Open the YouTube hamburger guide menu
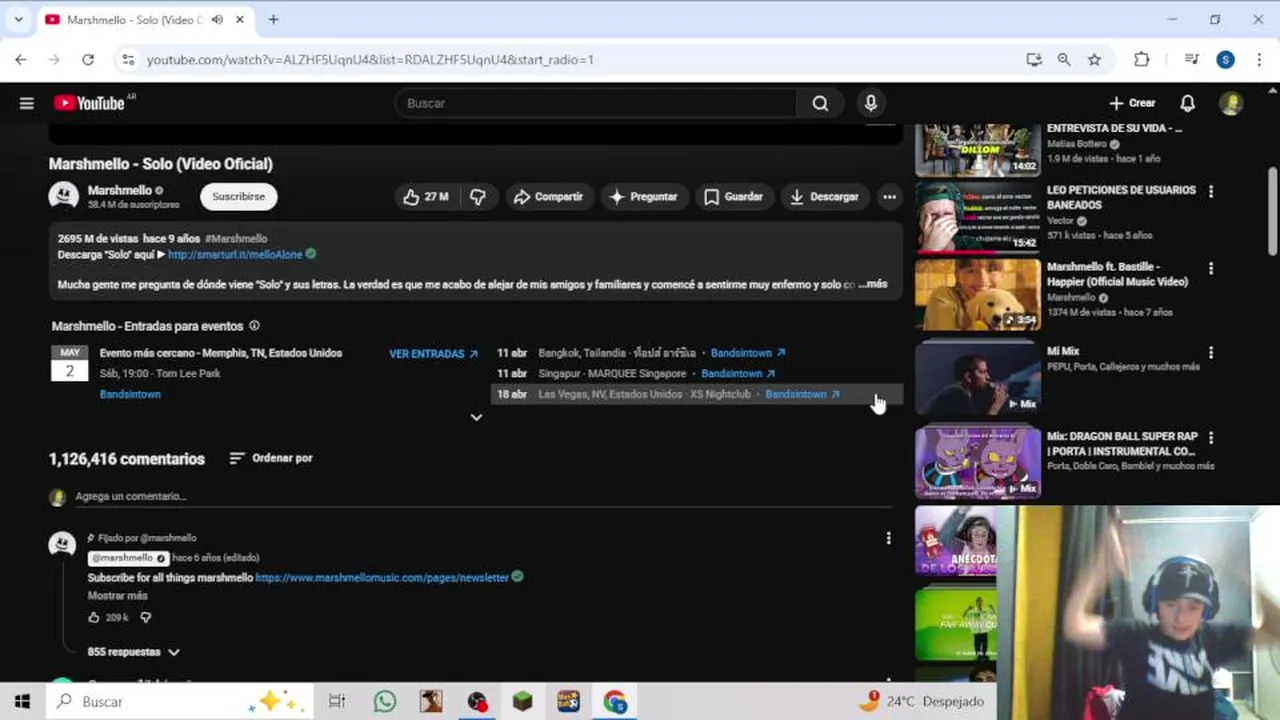 coord(27,103)
